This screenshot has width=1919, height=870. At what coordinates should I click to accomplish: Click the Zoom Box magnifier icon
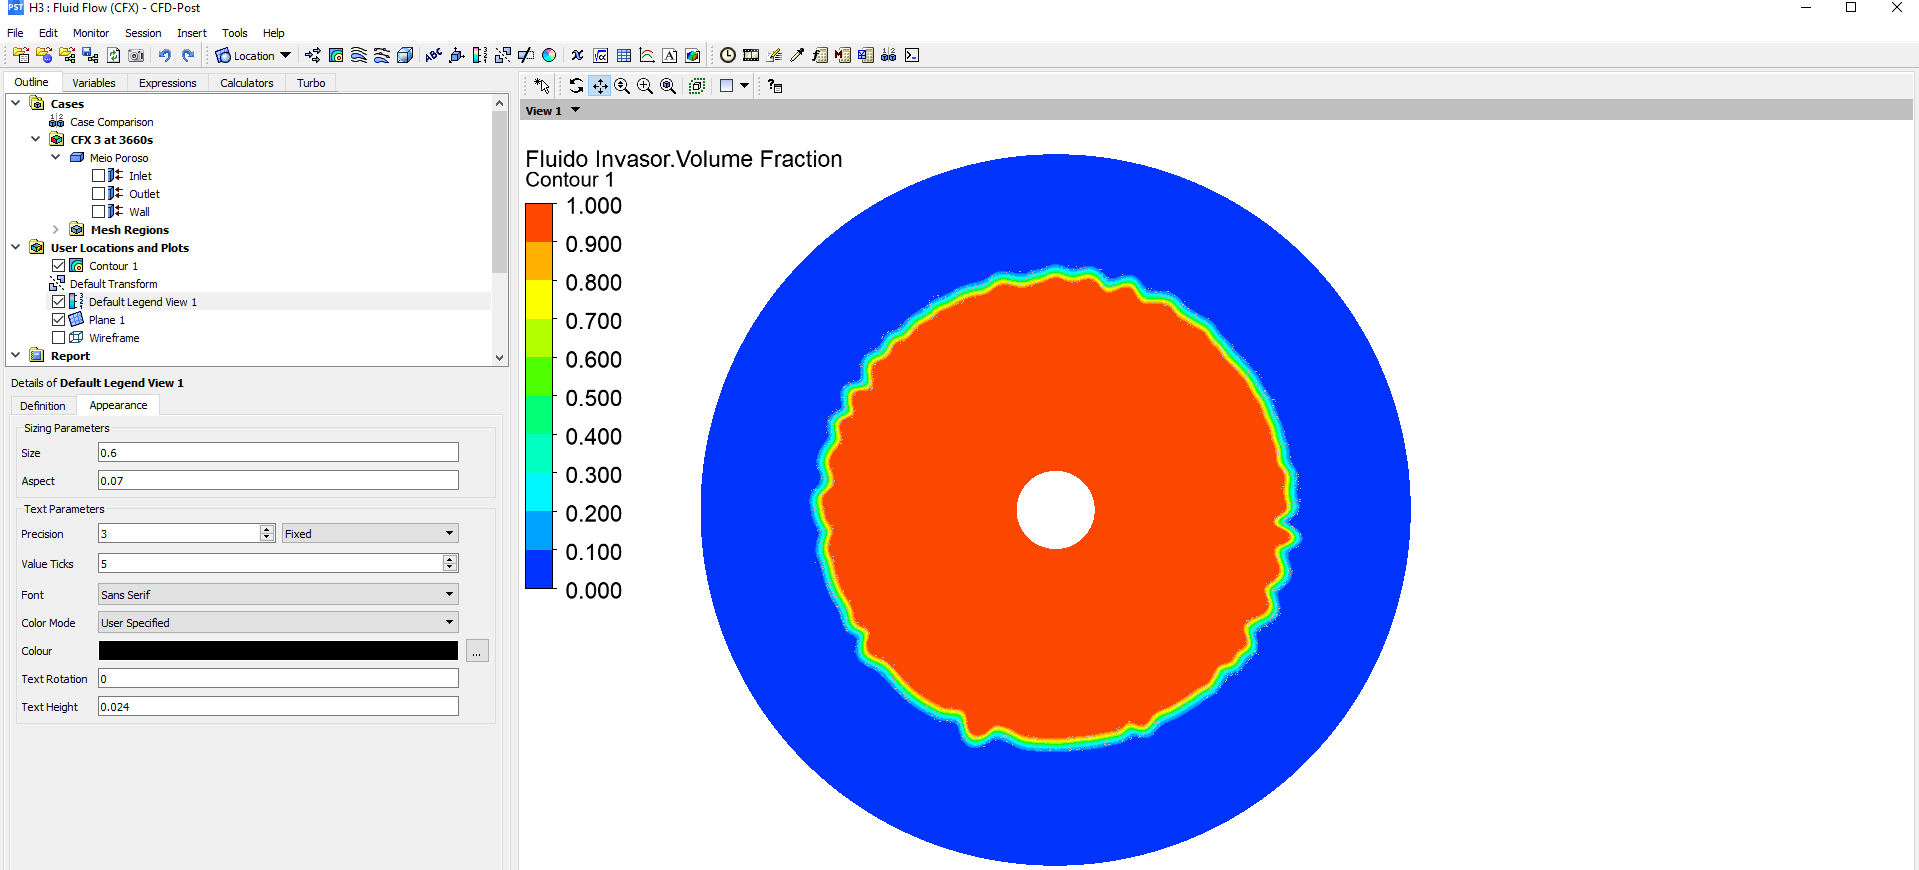pyautogui.click(x=645, y=86)
